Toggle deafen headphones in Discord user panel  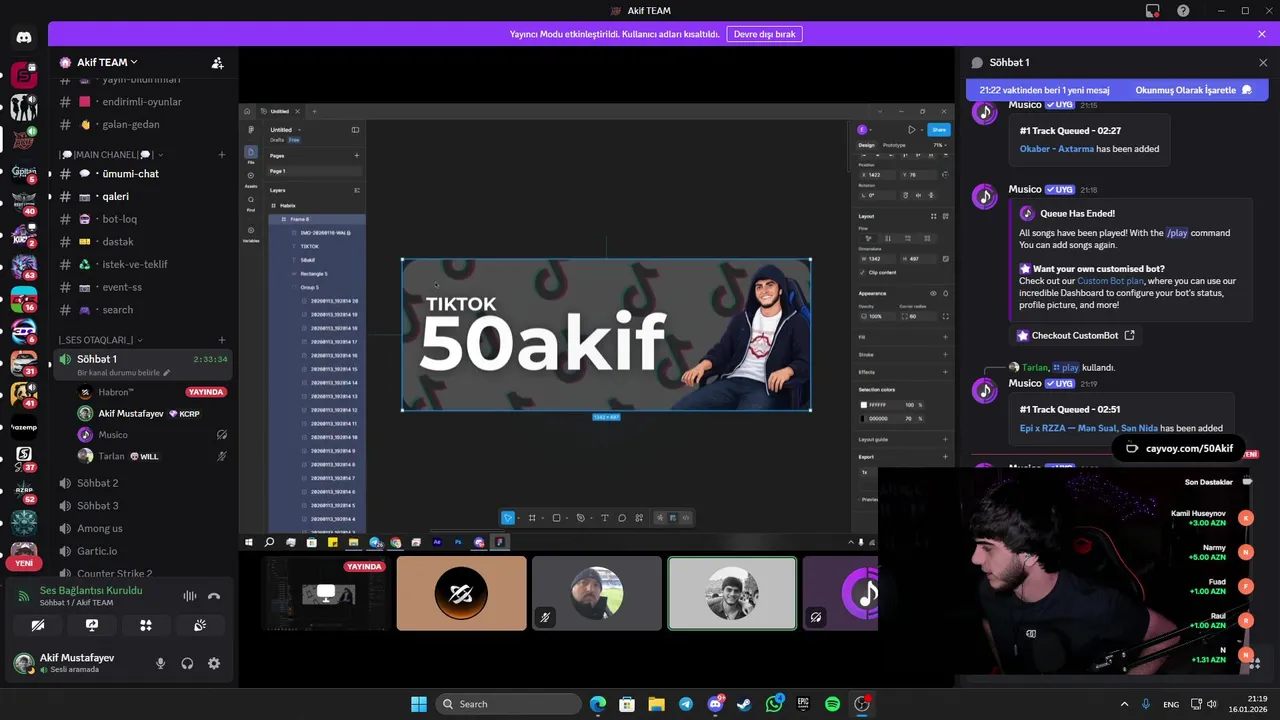pyautogui.click(x=187, y=663)
